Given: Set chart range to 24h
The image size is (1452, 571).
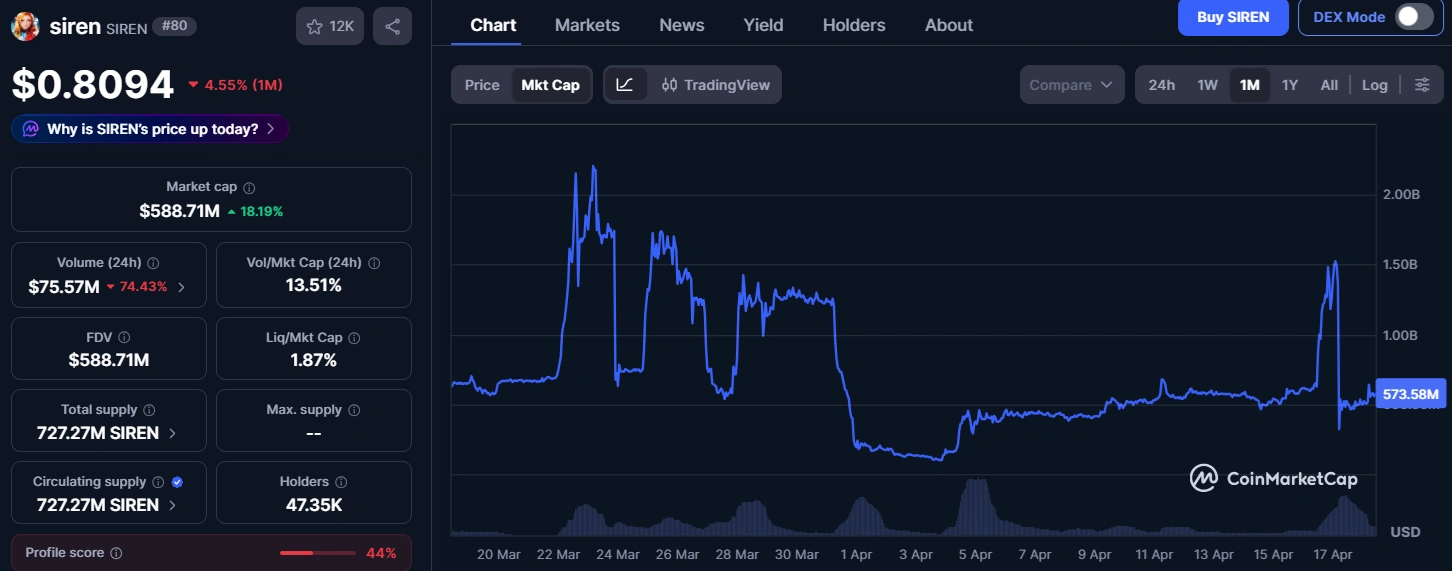Looking at the screenshot, I should coord(1162,85).
